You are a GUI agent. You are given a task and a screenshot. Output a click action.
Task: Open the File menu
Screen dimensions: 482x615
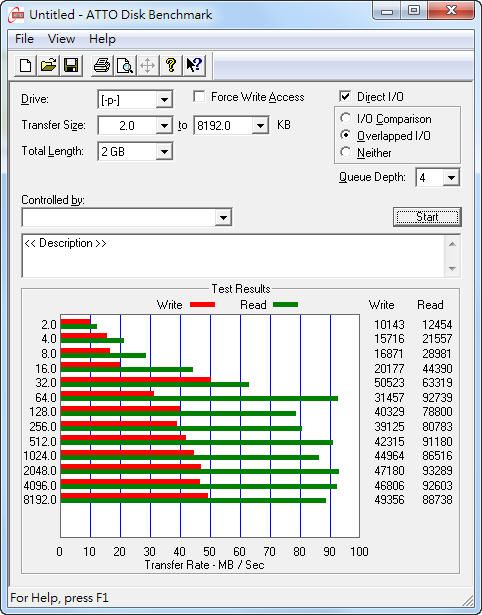tap(24, 39)
